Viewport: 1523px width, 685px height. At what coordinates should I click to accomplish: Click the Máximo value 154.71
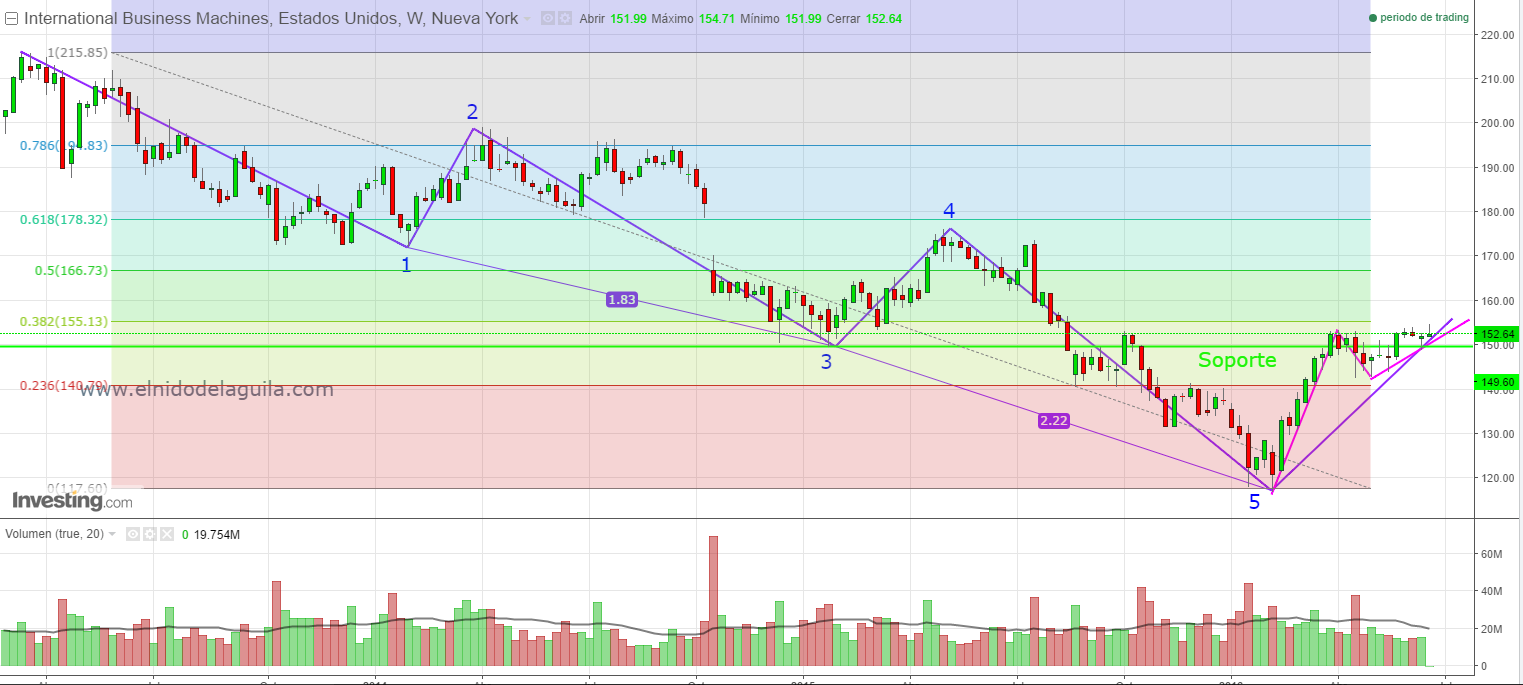(x=715, y=18)
